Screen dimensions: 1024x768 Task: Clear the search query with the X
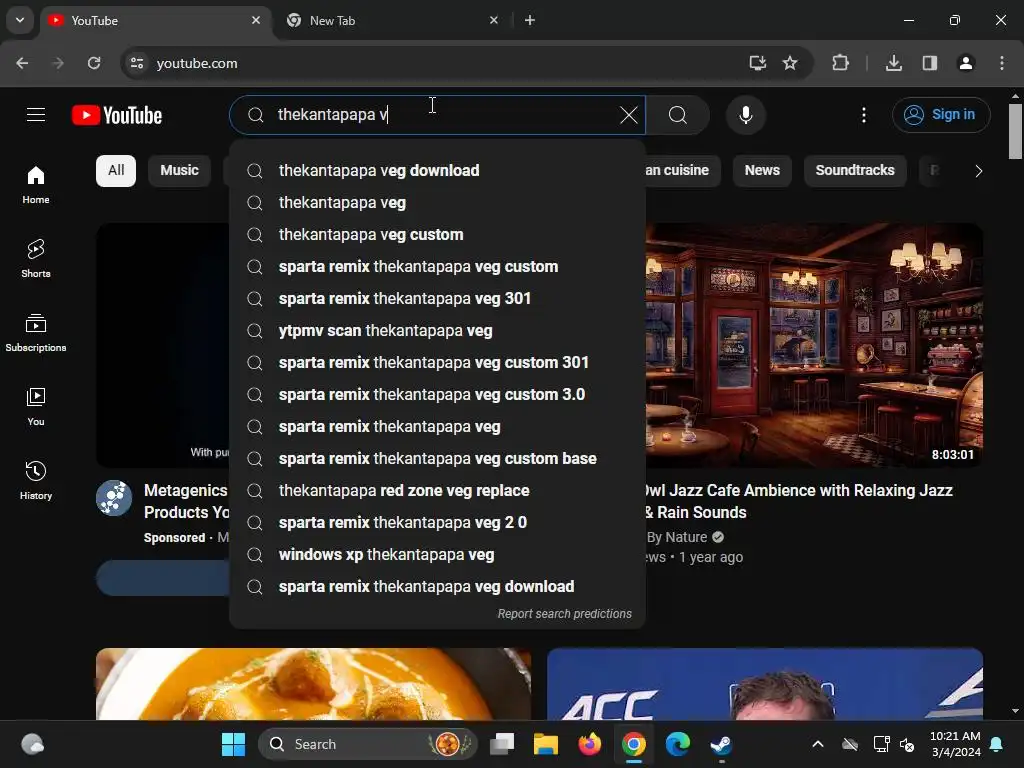point(629,115)
